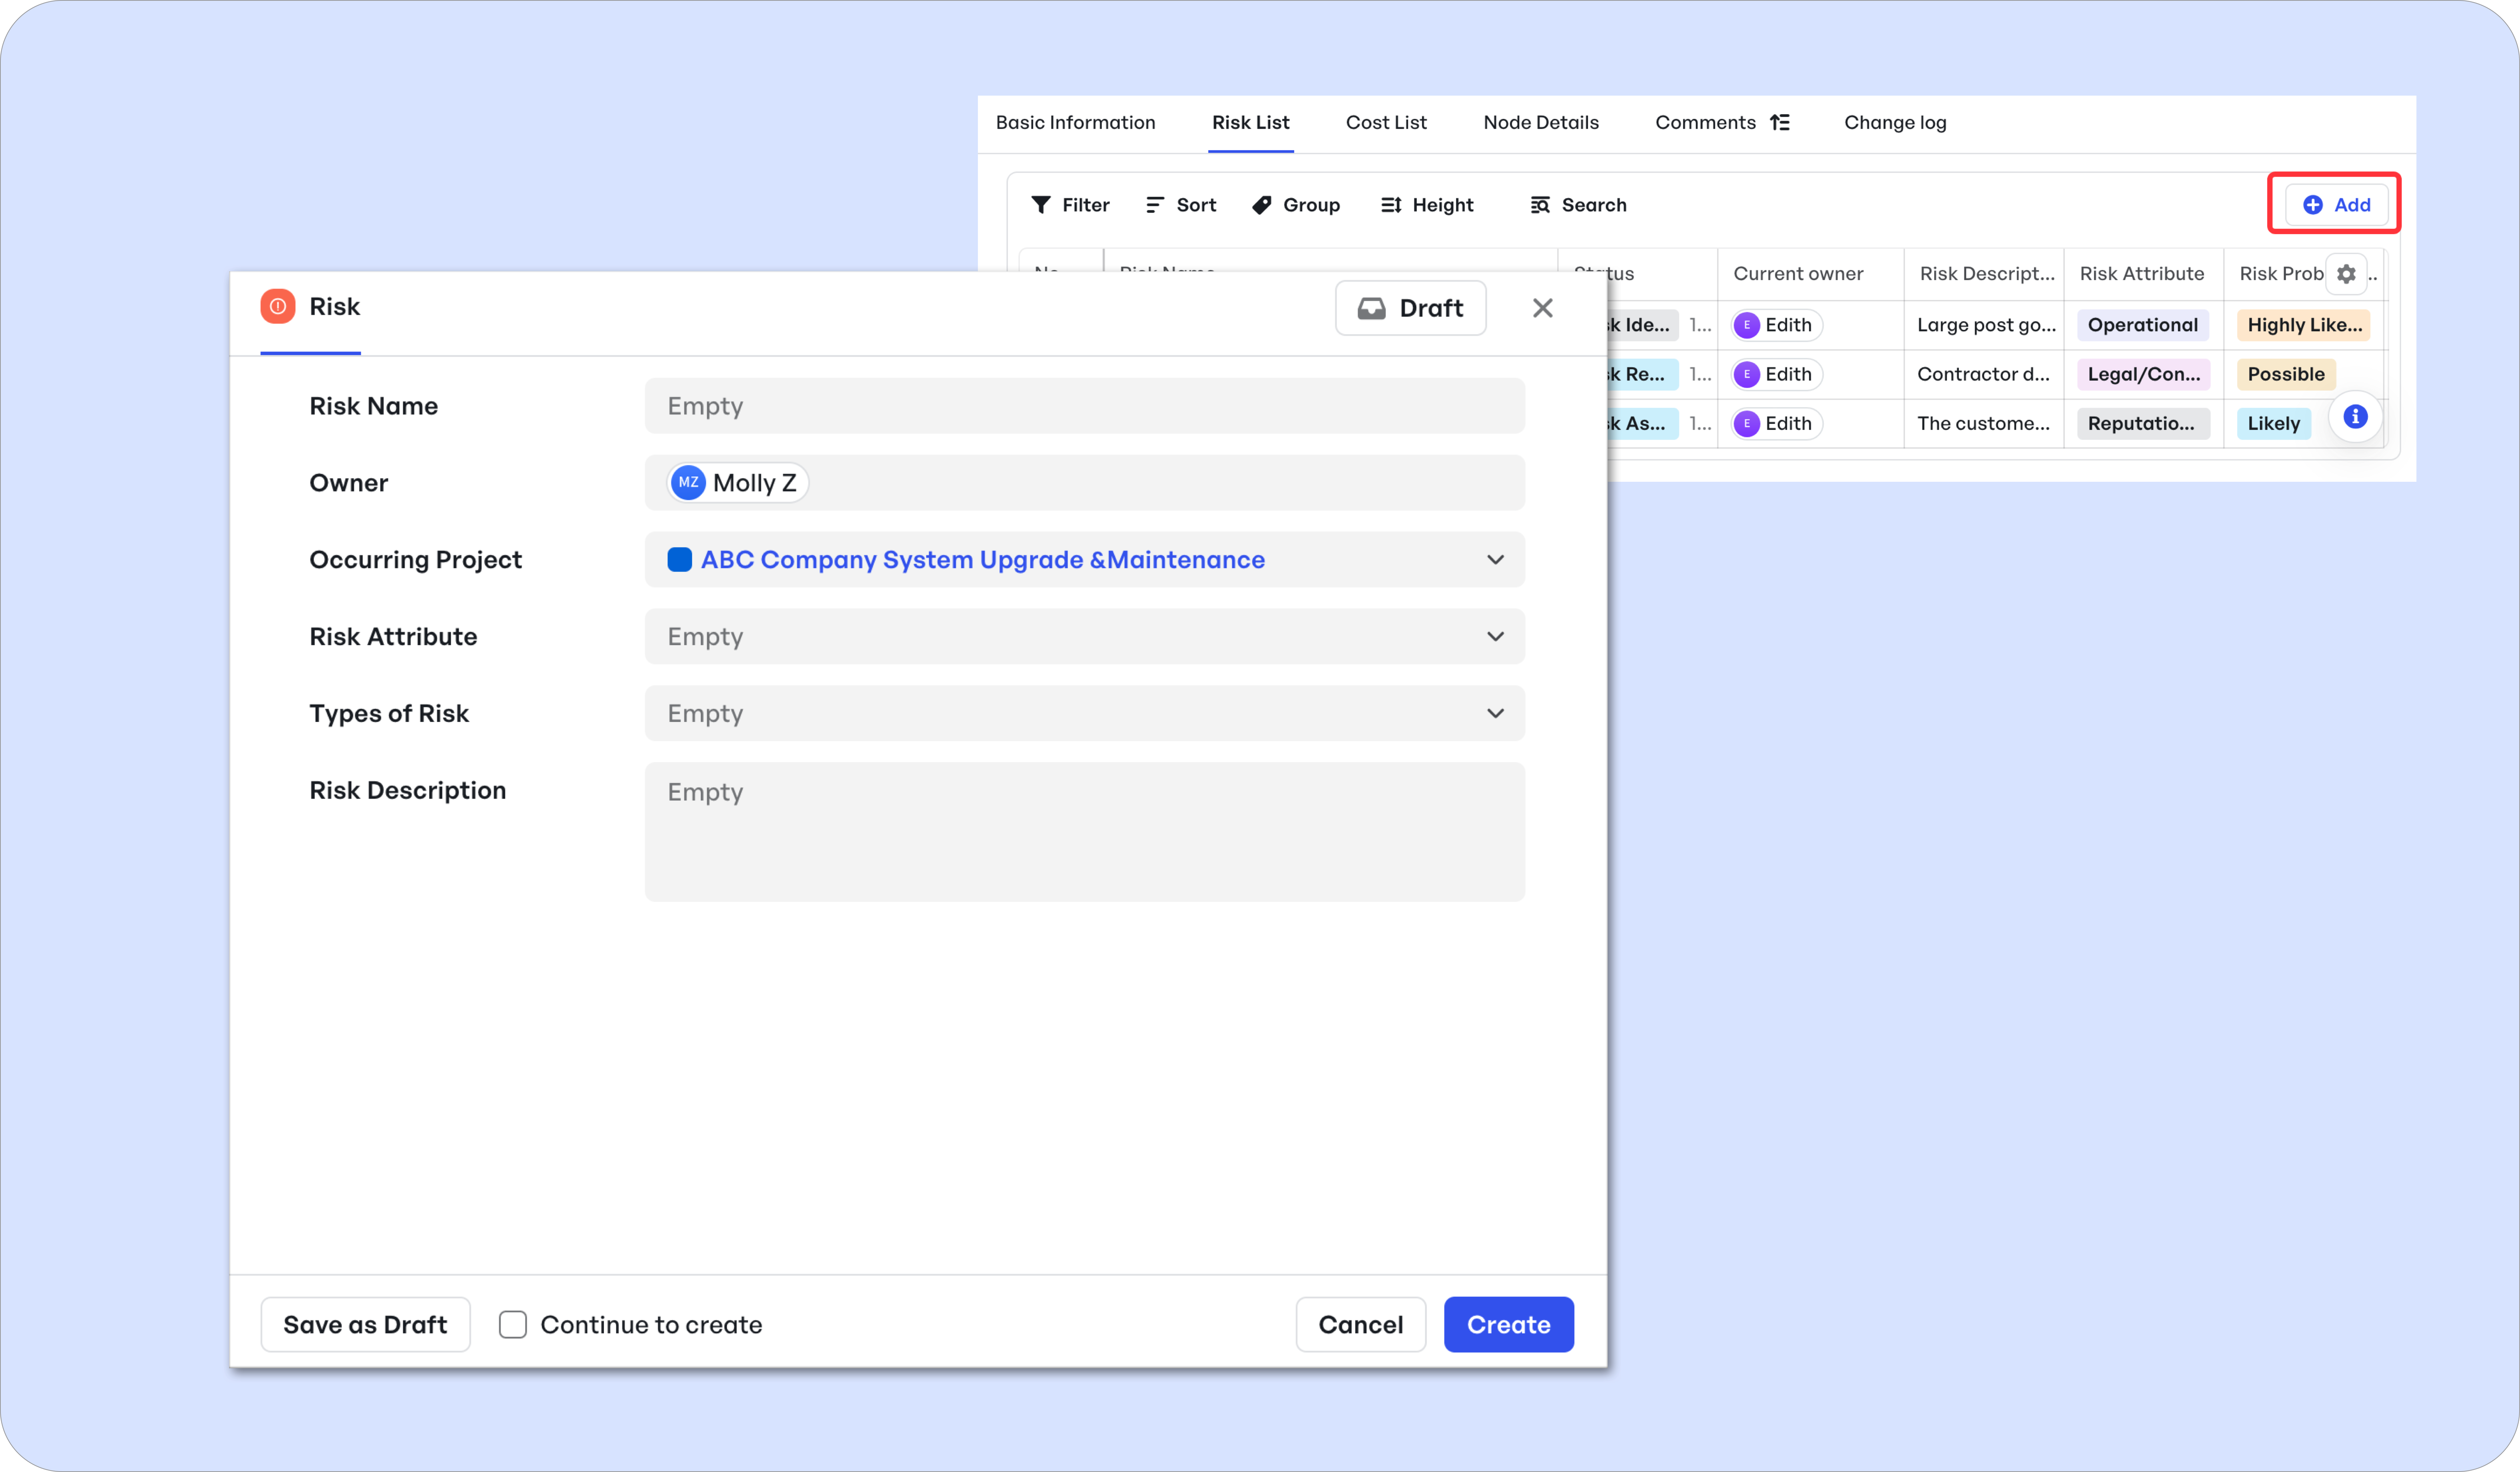Click the Height row-height icon
The image size is (2520, 1472).
[1391, 205]
